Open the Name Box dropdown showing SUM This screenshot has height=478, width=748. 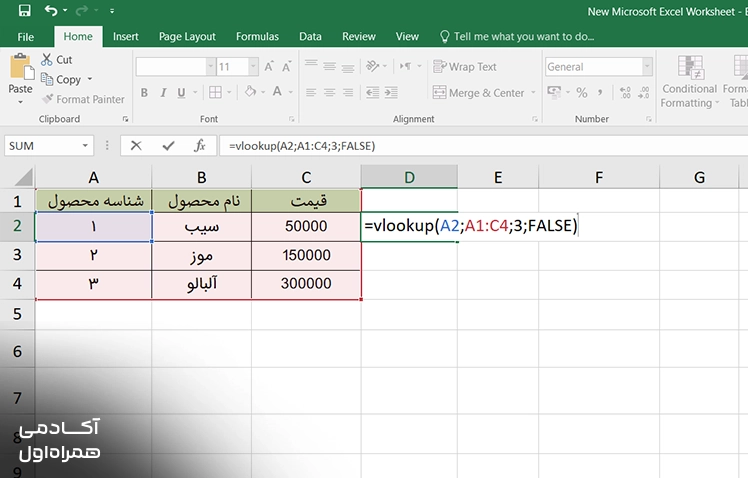point(85,145)
